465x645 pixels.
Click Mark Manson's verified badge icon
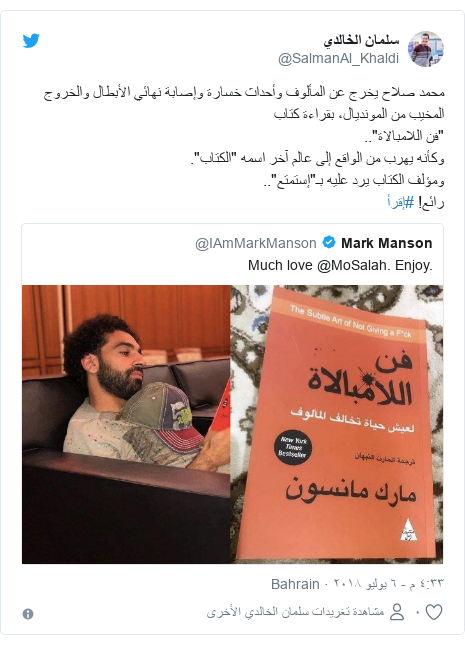(x=328, y=242)
